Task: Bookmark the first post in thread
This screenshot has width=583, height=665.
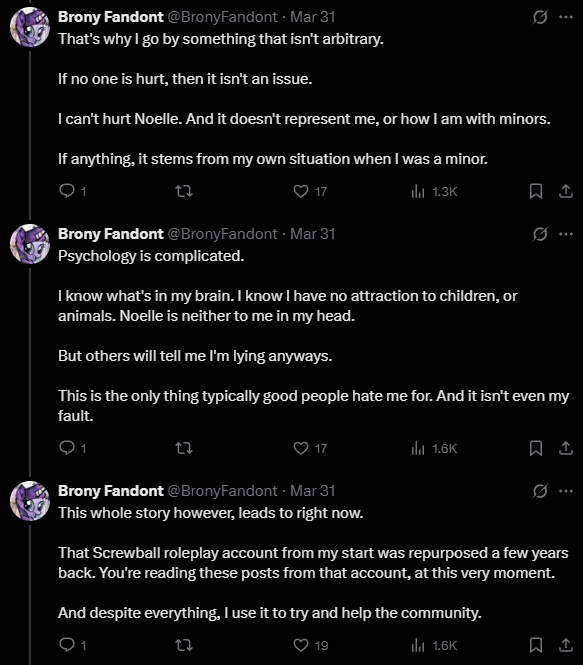Action: (x=536, y=191)
